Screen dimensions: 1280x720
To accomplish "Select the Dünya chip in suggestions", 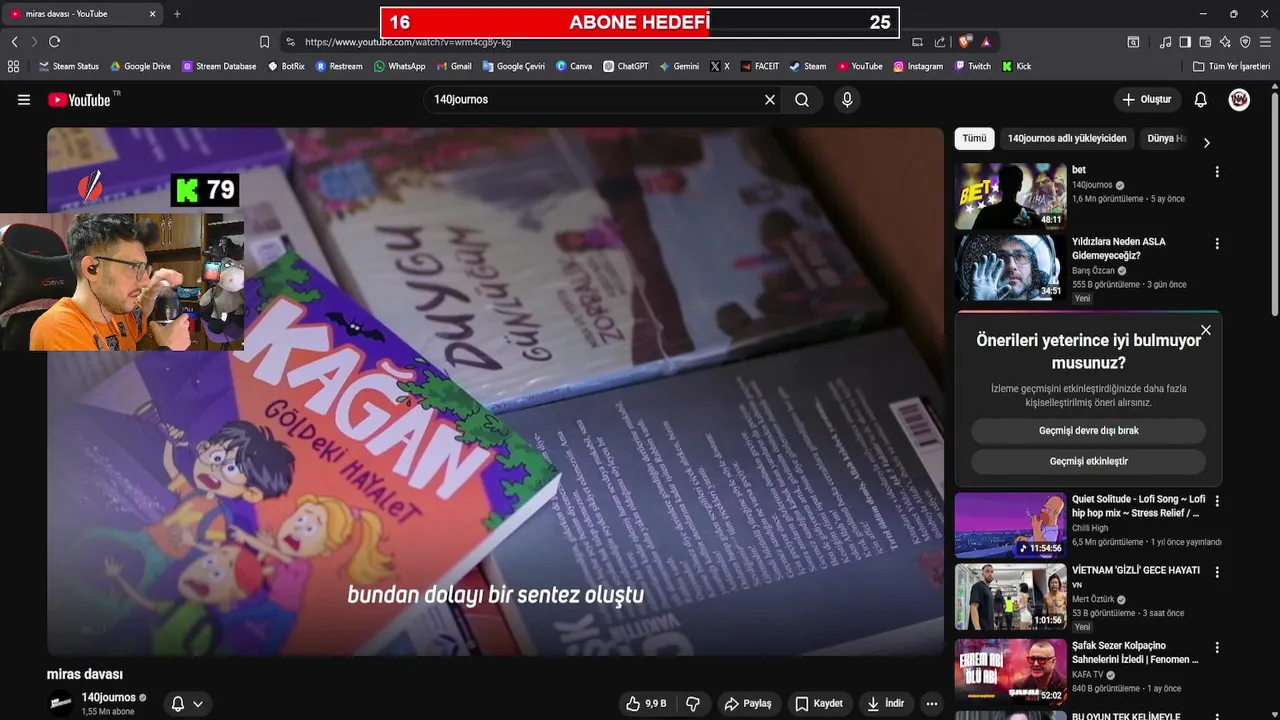I will [1165, 139].
